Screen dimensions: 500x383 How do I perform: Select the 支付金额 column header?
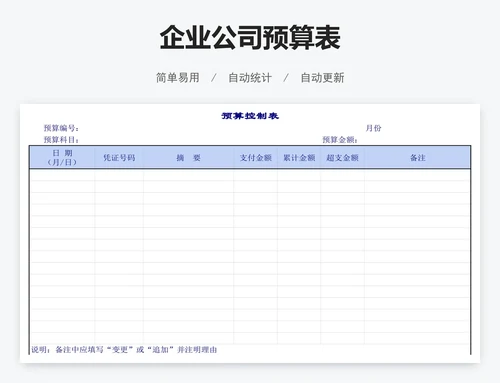tap(256, 158)
